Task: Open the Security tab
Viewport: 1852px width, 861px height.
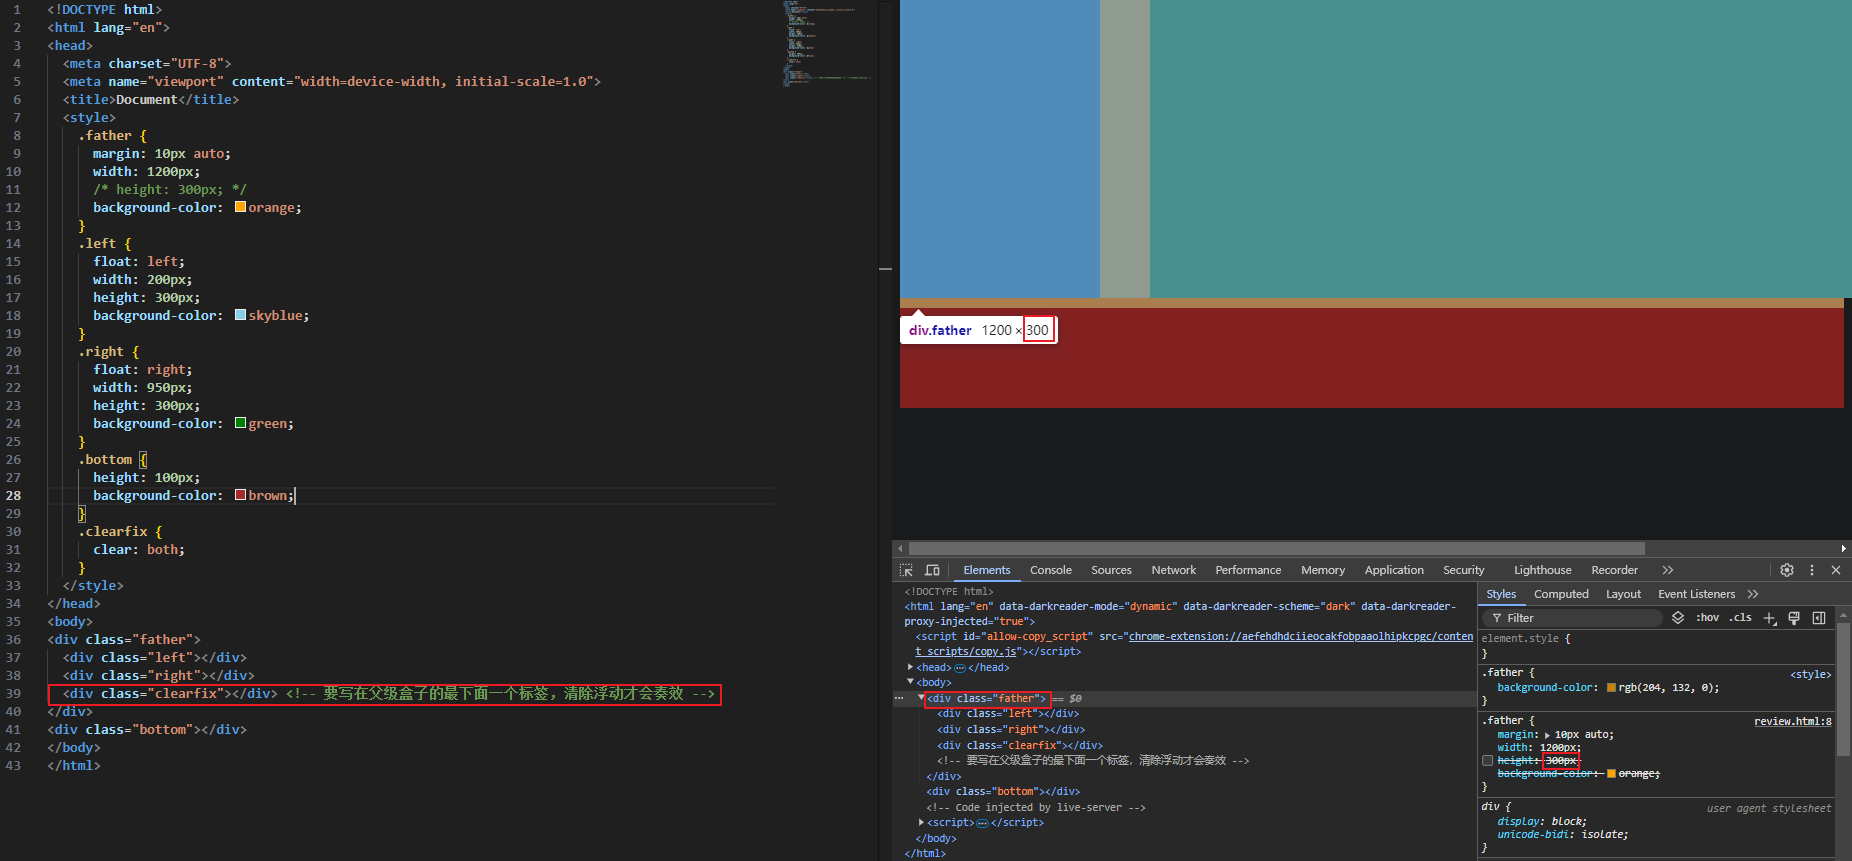Action: pos(1464,570)
